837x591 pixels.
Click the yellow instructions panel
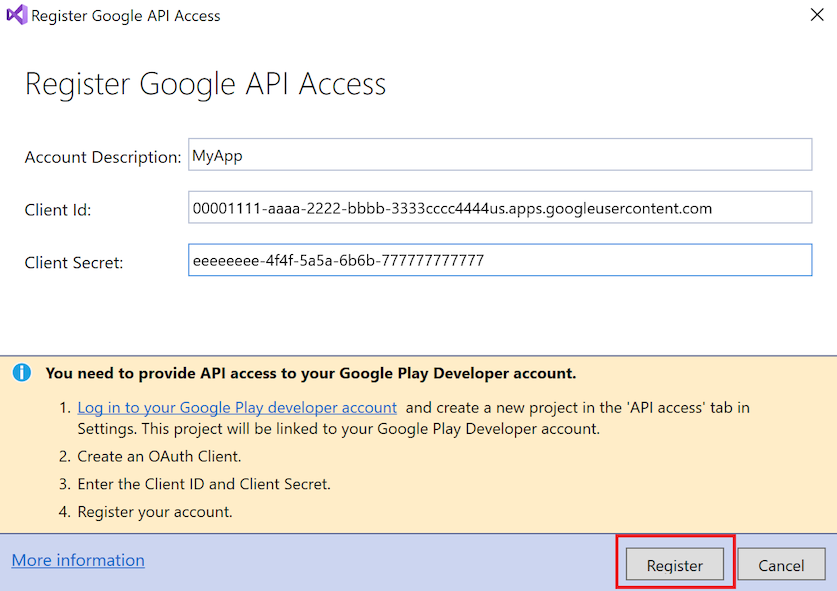[418, 440]
